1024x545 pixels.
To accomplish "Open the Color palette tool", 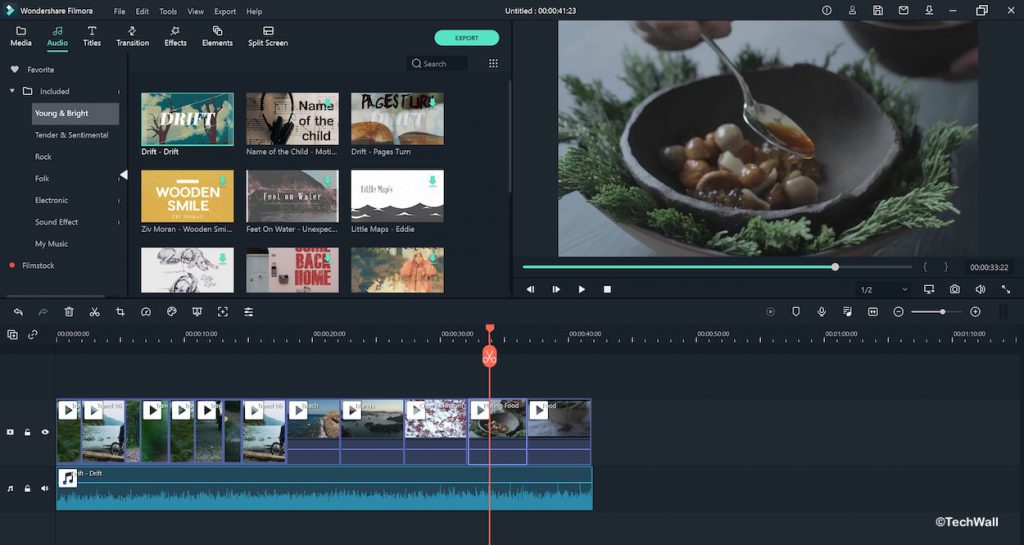I will point(172,312).
